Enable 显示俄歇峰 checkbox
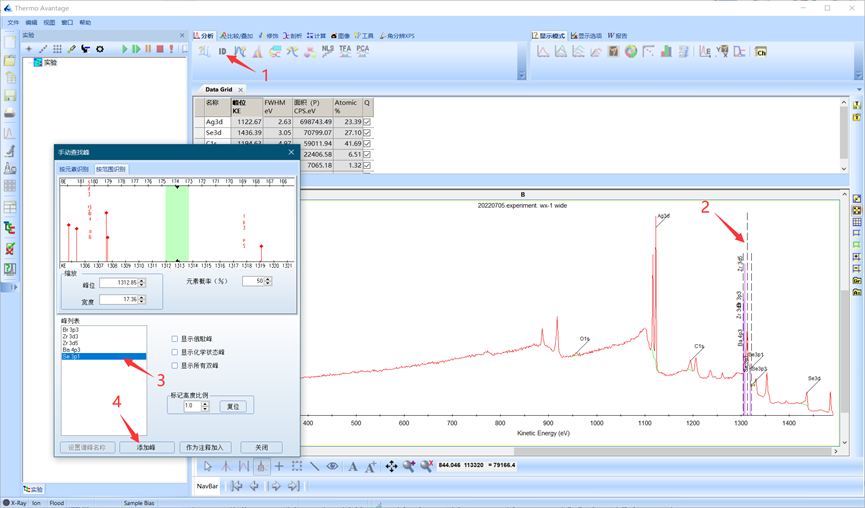Viewport: 865px width, 508px height. 175,339
